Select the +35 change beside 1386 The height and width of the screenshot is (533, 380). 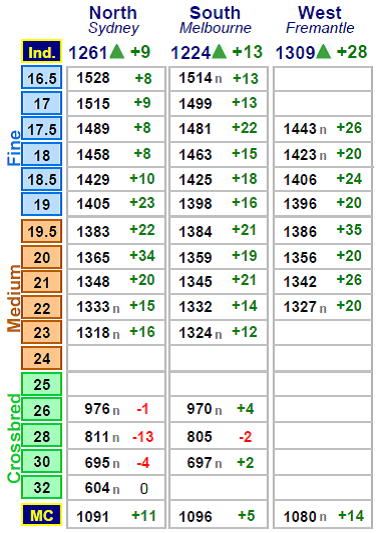coord(349,230)
